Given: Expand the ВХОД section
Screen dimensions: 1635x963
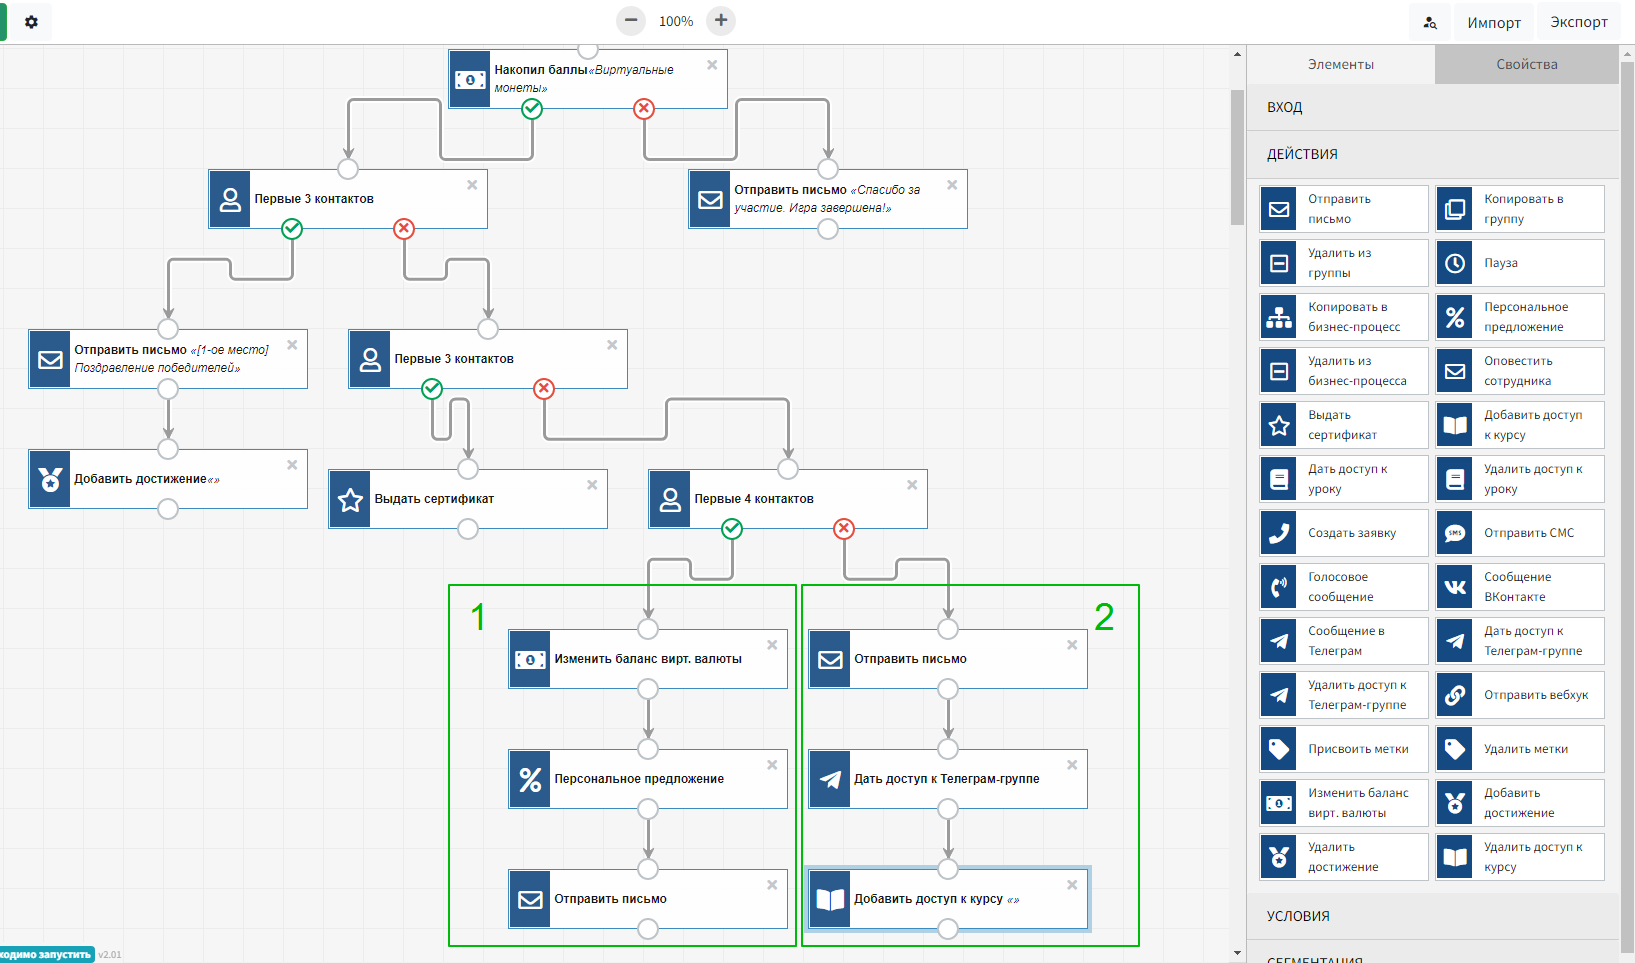Looking at the screenshot, I should tap(1284, 107).
